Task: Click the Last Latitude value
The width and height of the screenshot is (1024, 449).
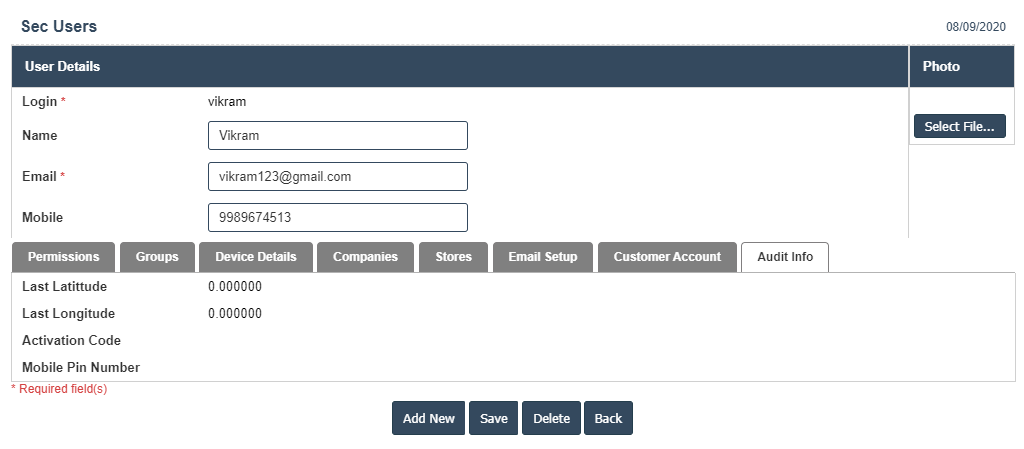Action: pyautogui.click(x=236, y=287)
